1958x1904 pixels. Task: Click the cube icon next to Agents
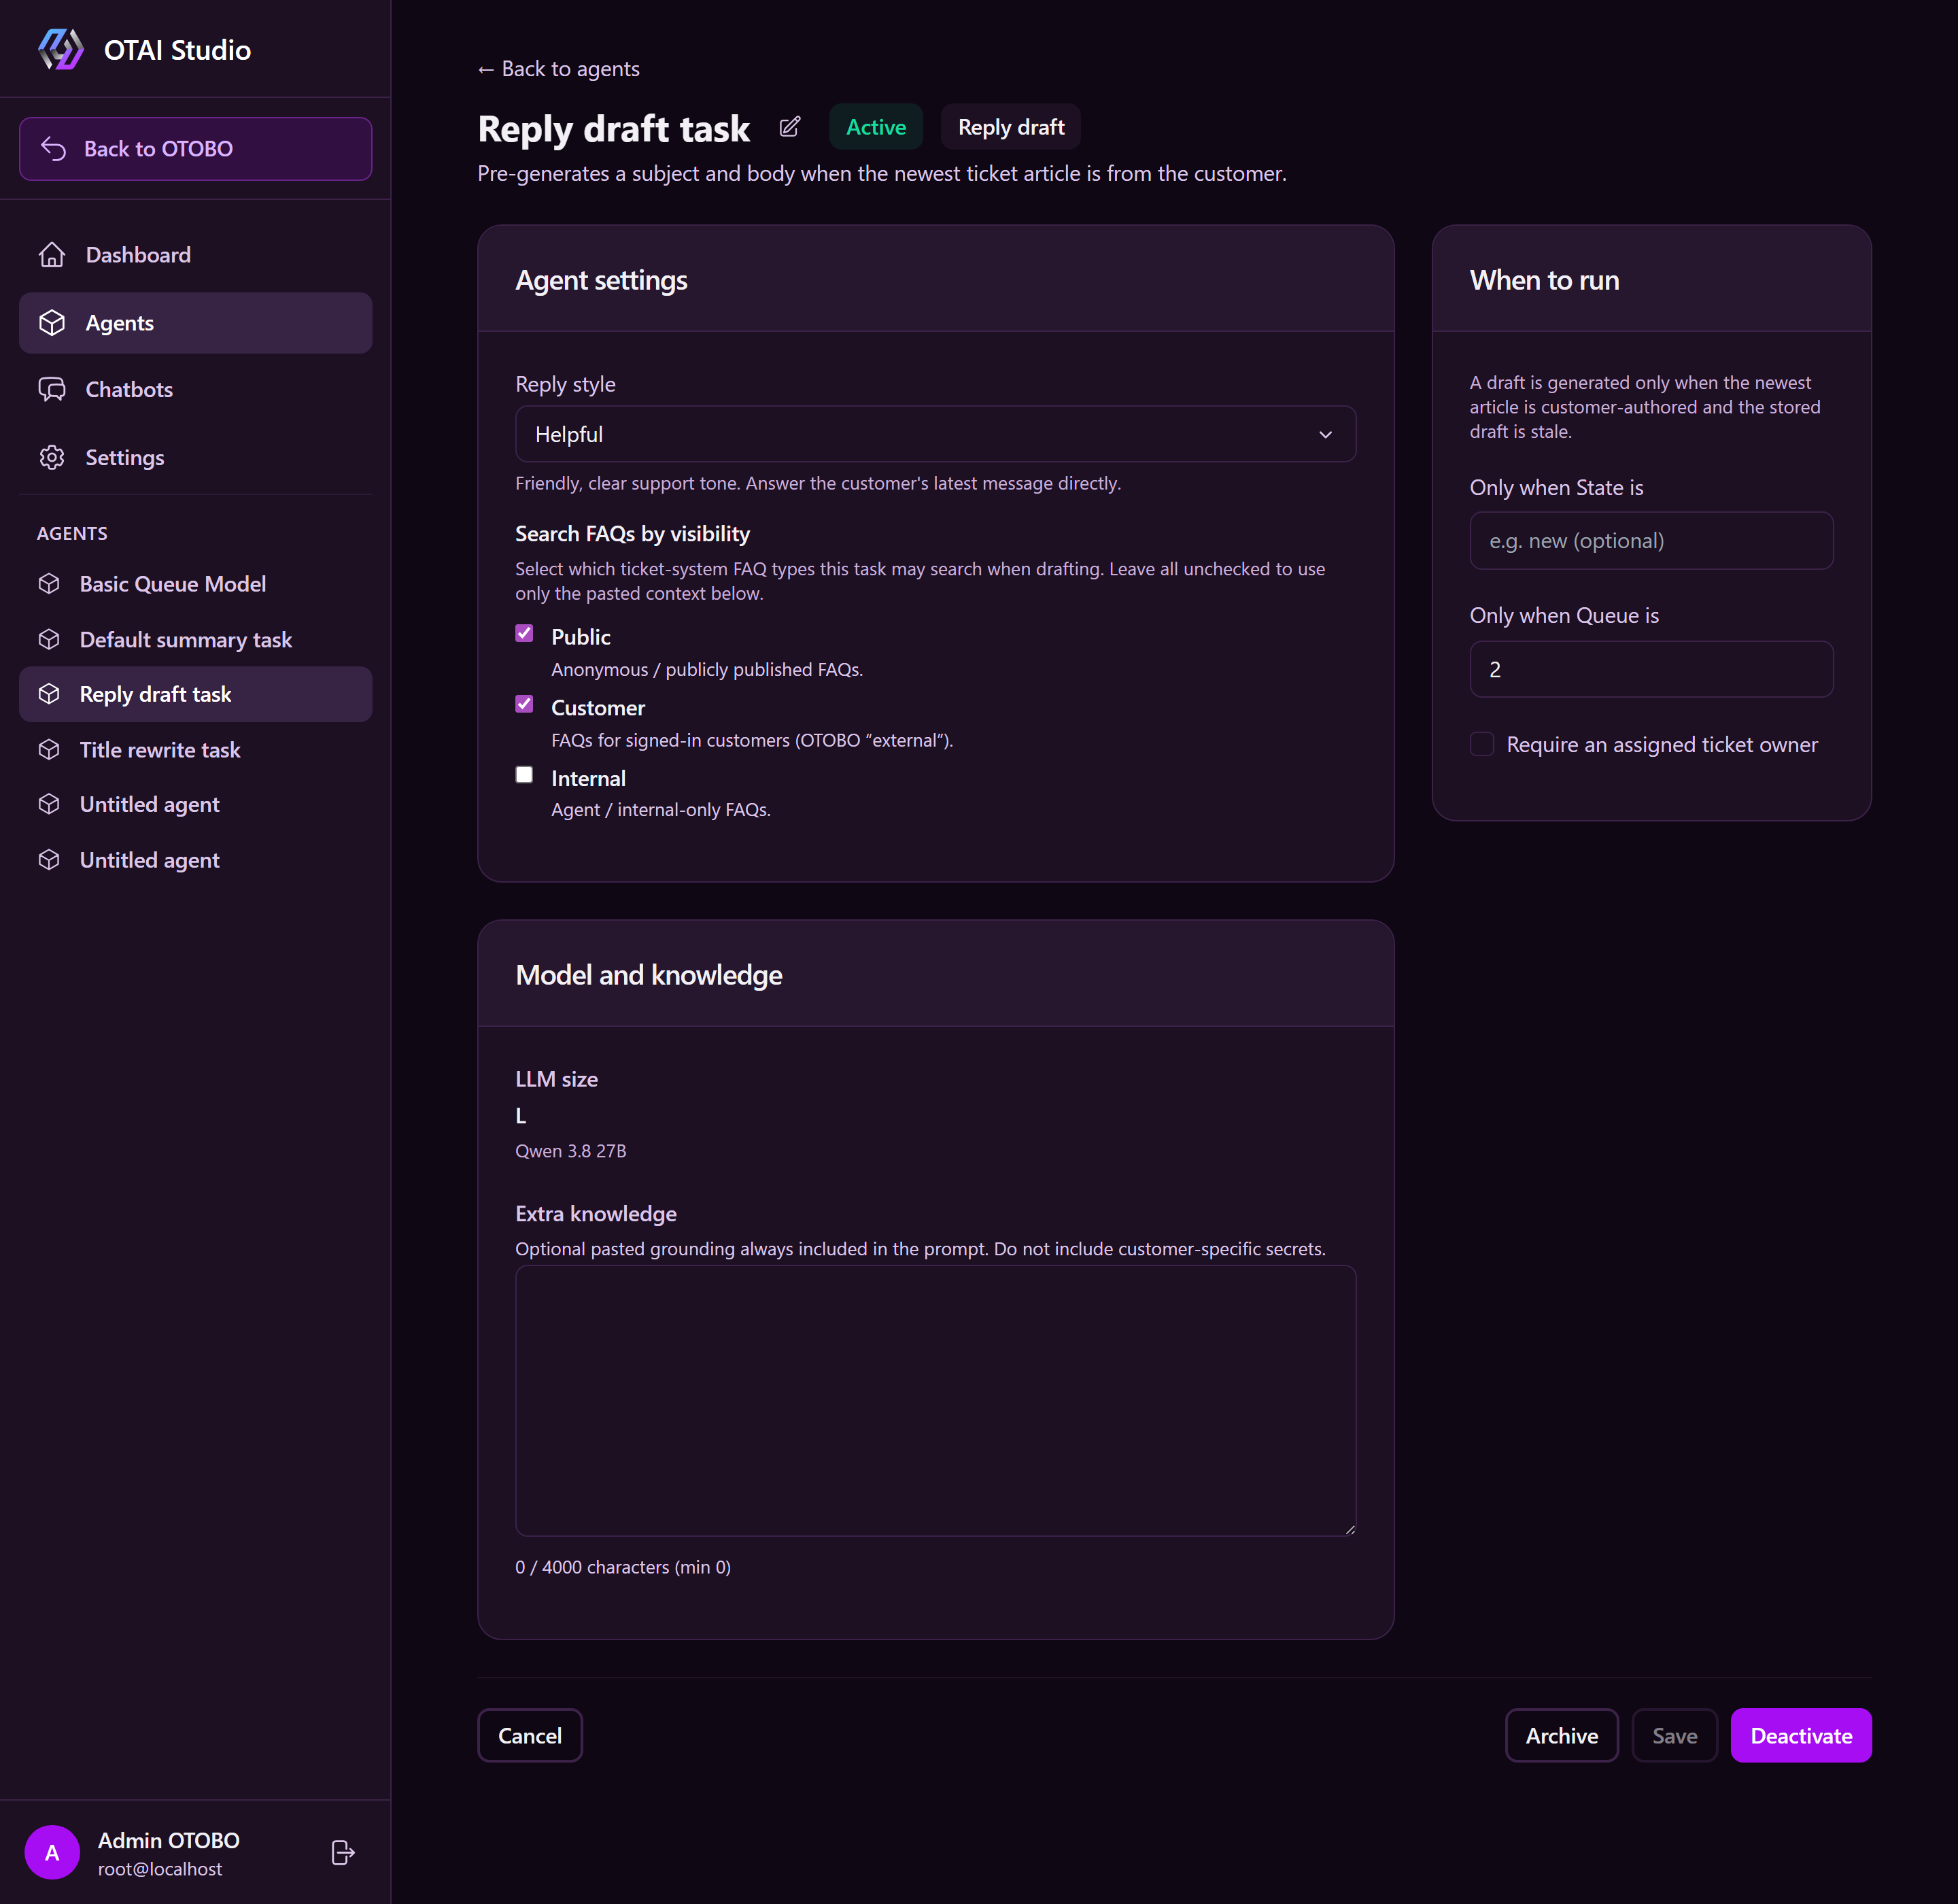click(52, 323)
